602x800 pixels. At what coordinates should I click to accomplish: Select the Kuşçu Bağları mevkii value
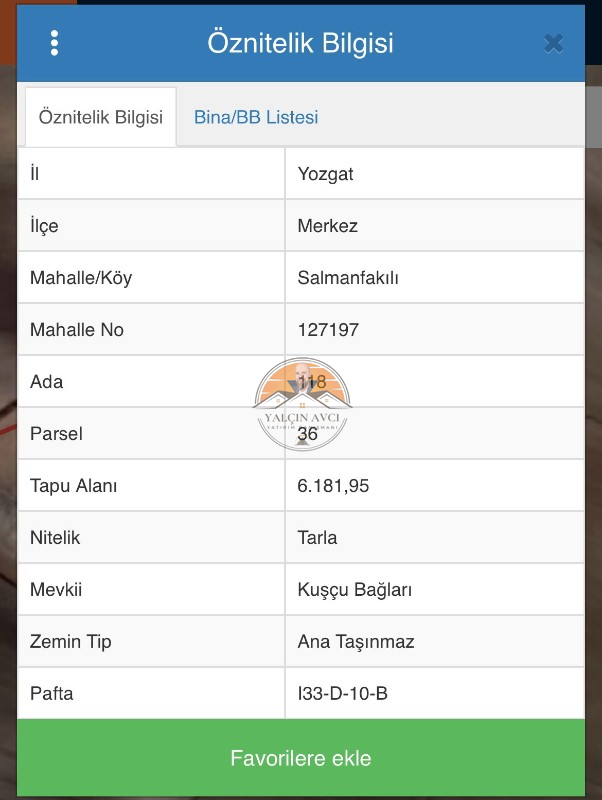tap(355, 590)
